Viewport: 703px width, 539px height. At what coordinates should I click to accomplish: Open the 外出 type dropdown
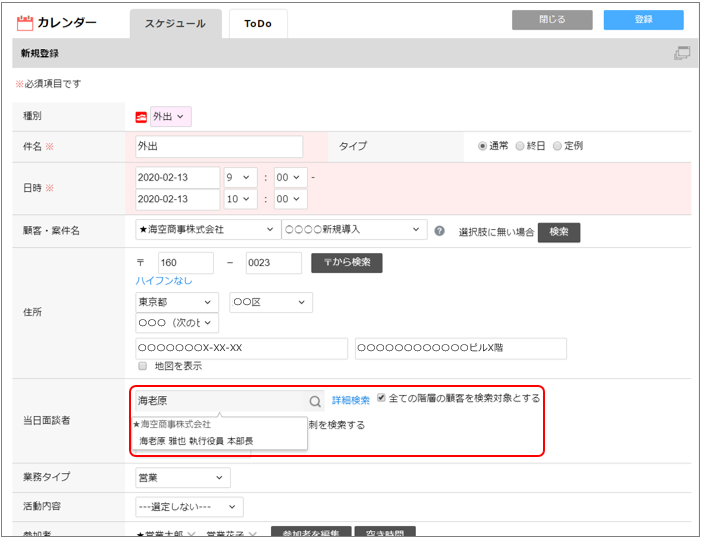[171, 117]
